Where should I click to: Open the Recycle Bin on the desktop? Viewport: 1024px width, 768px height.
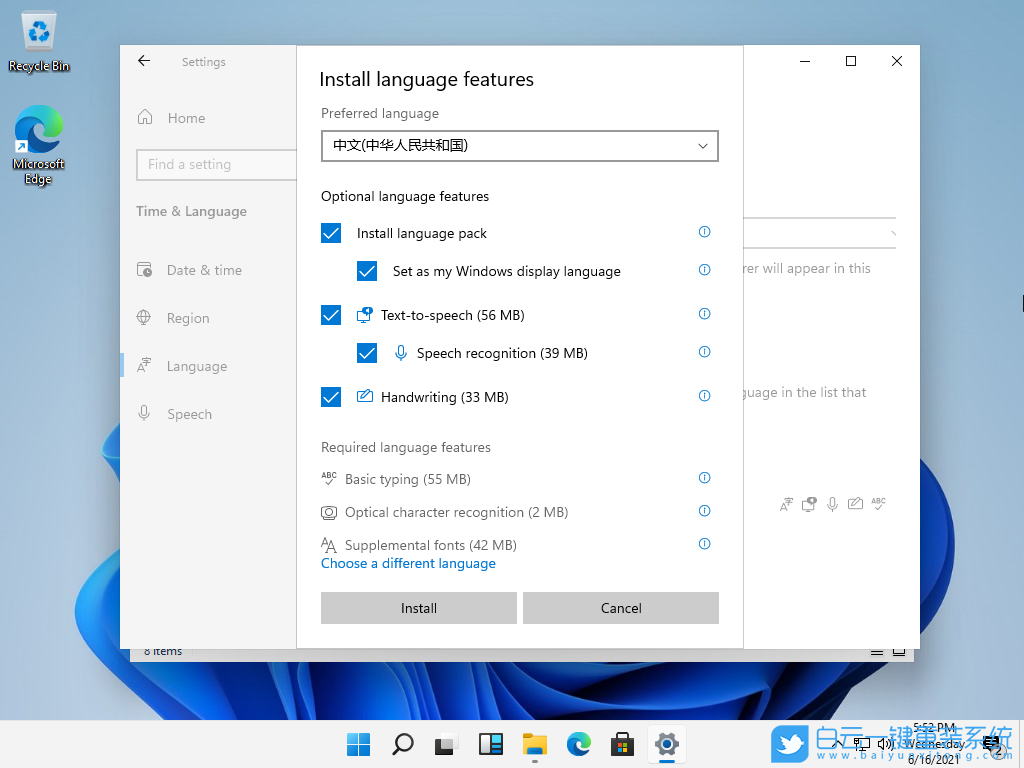(x=38, y=31)
